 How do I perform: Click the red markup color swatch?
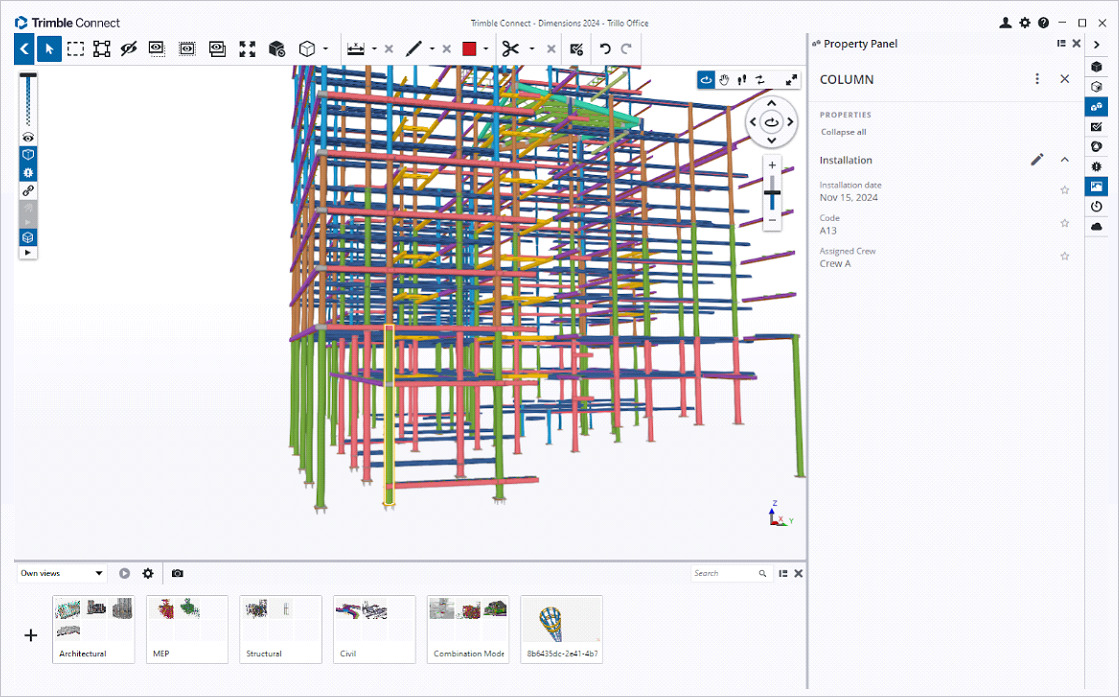point(468,49)
